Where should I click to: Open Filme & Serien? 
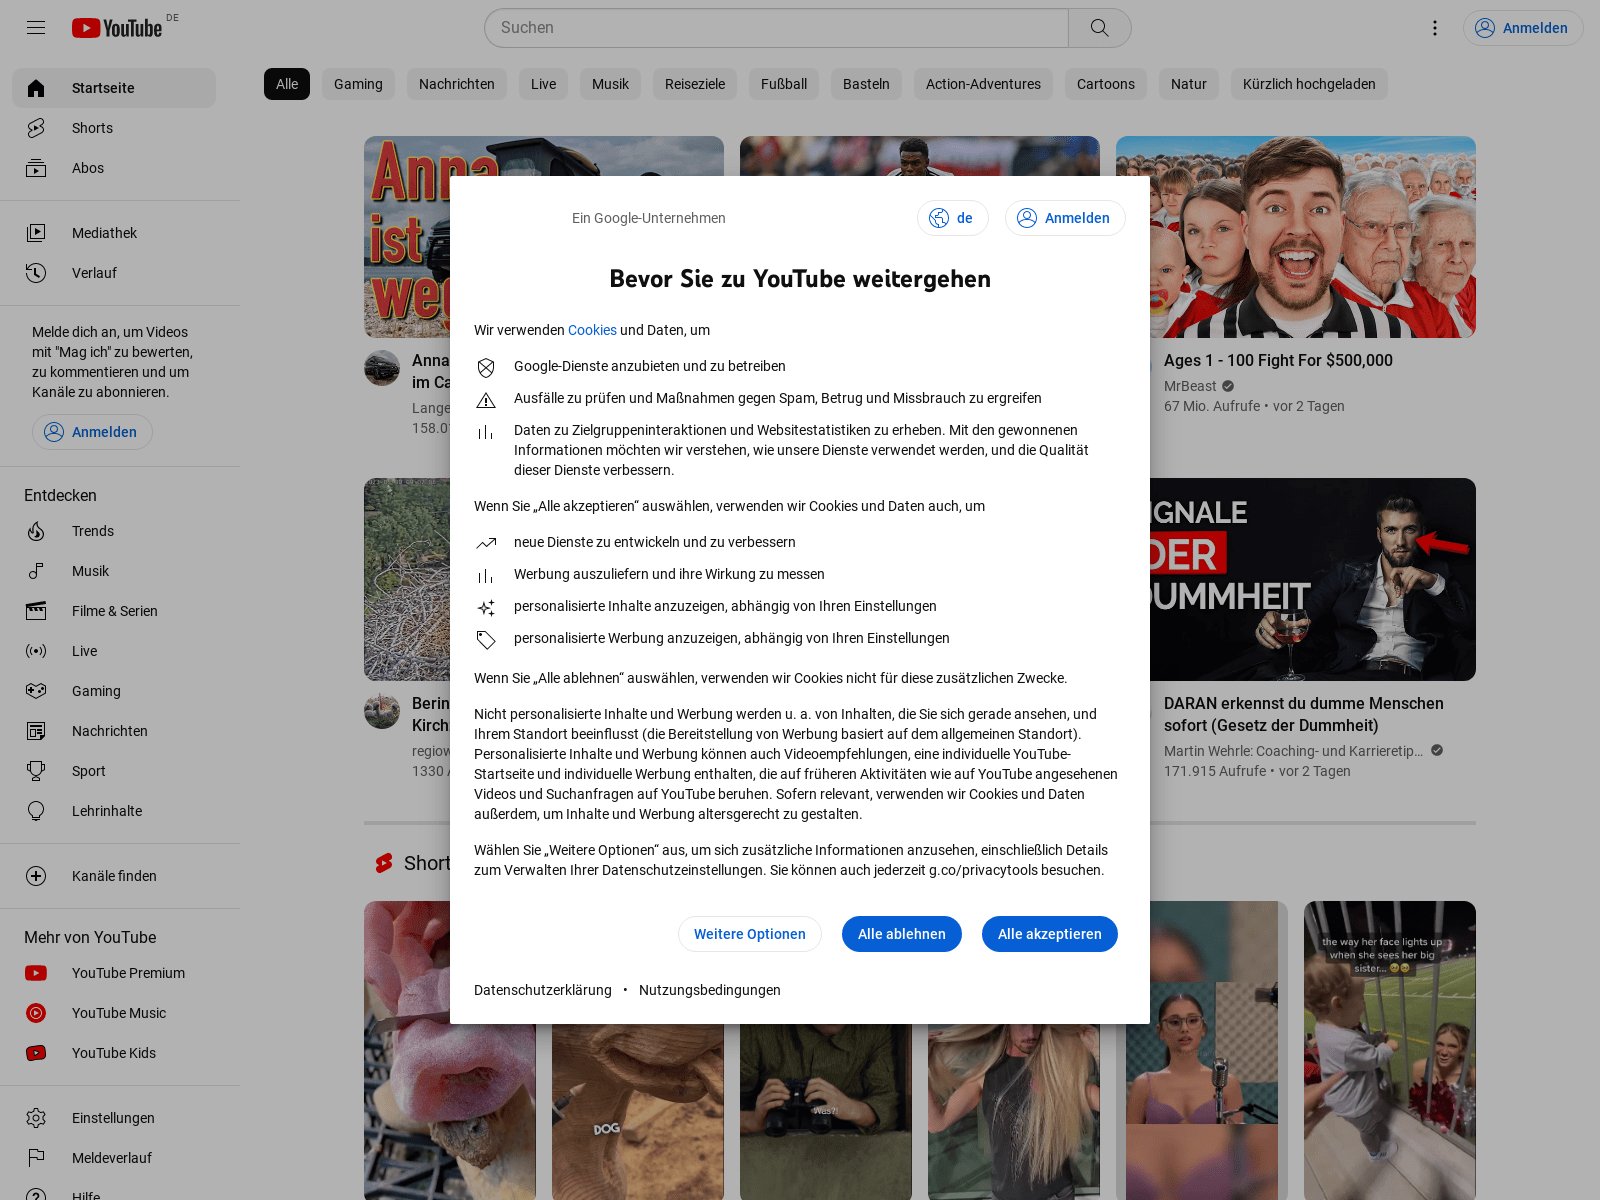[114, 611]
